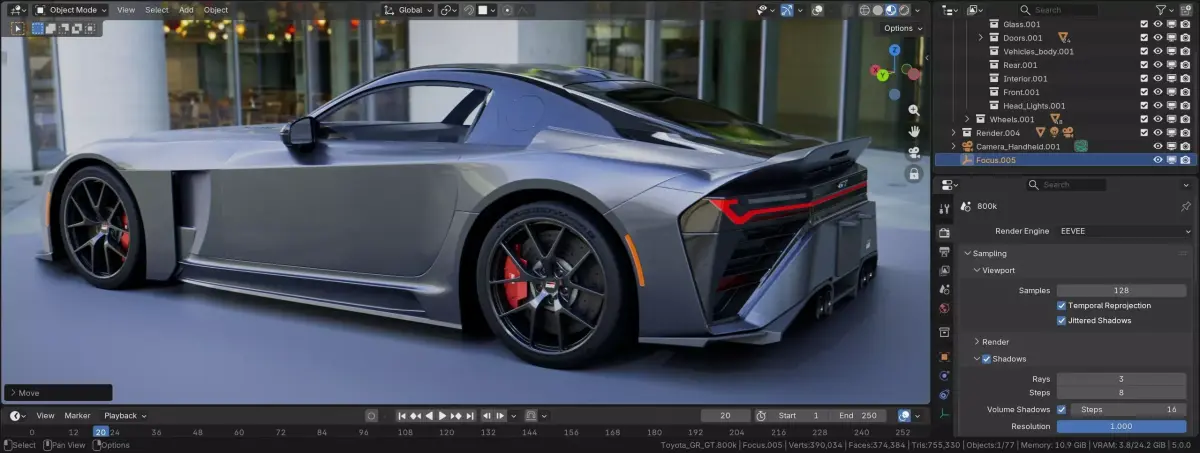
Task: Toggle the Shadows checkbox
Action: point(987,358)
